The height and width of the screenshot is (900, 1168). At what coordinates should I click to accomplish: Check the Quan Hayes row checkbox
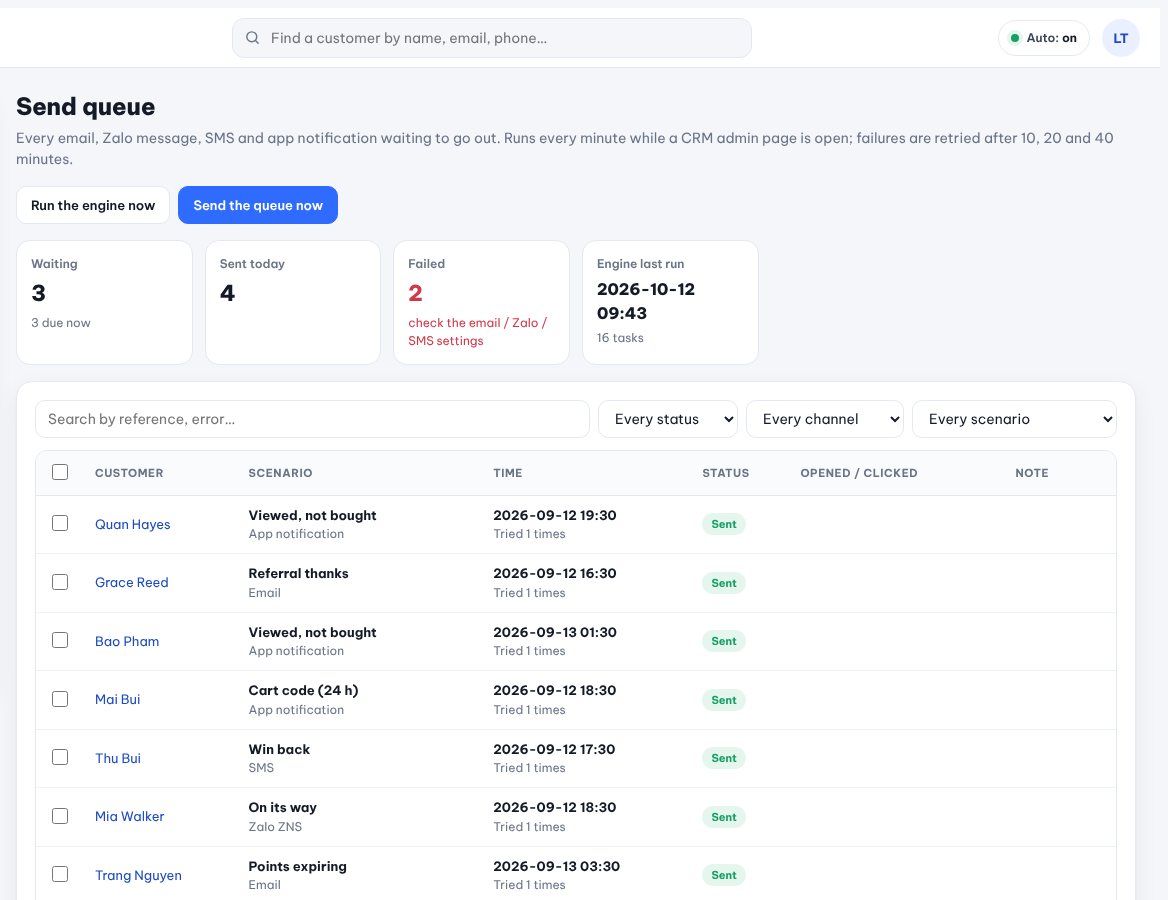click(x=60, y=524)
